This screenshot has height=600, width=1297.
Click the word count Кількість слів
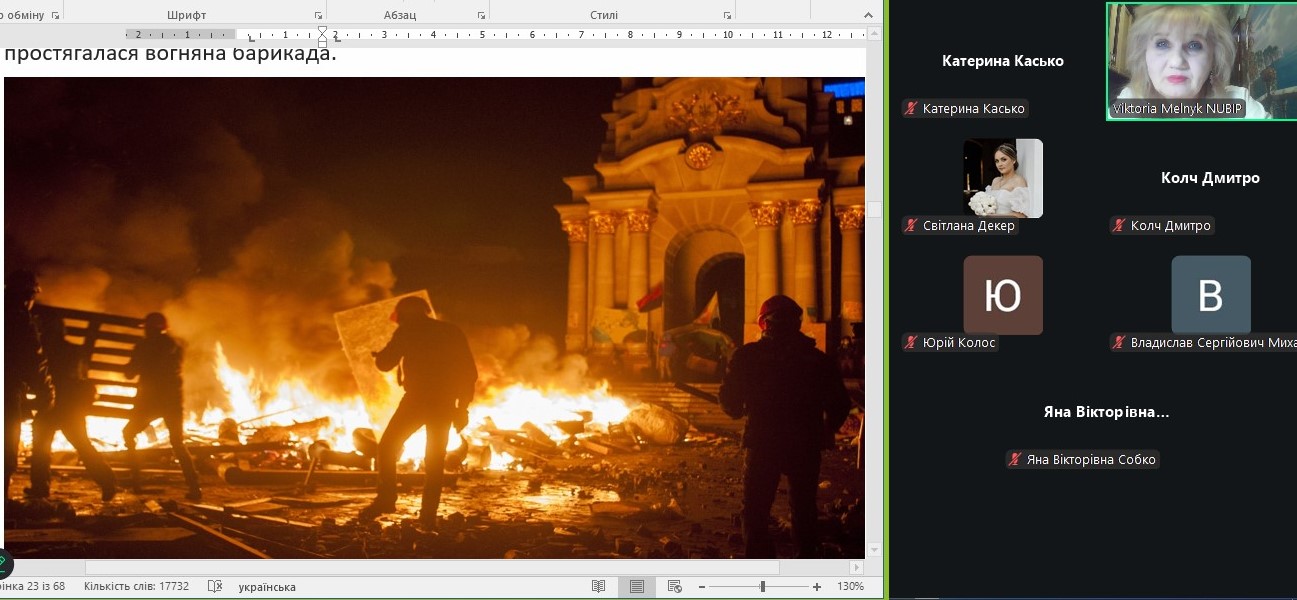pyautogui.click(x=135, y=587)
